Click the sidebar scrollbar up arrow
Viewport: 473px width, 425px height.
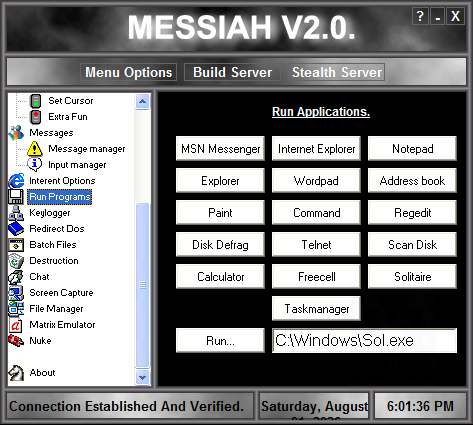pos(143,101)
